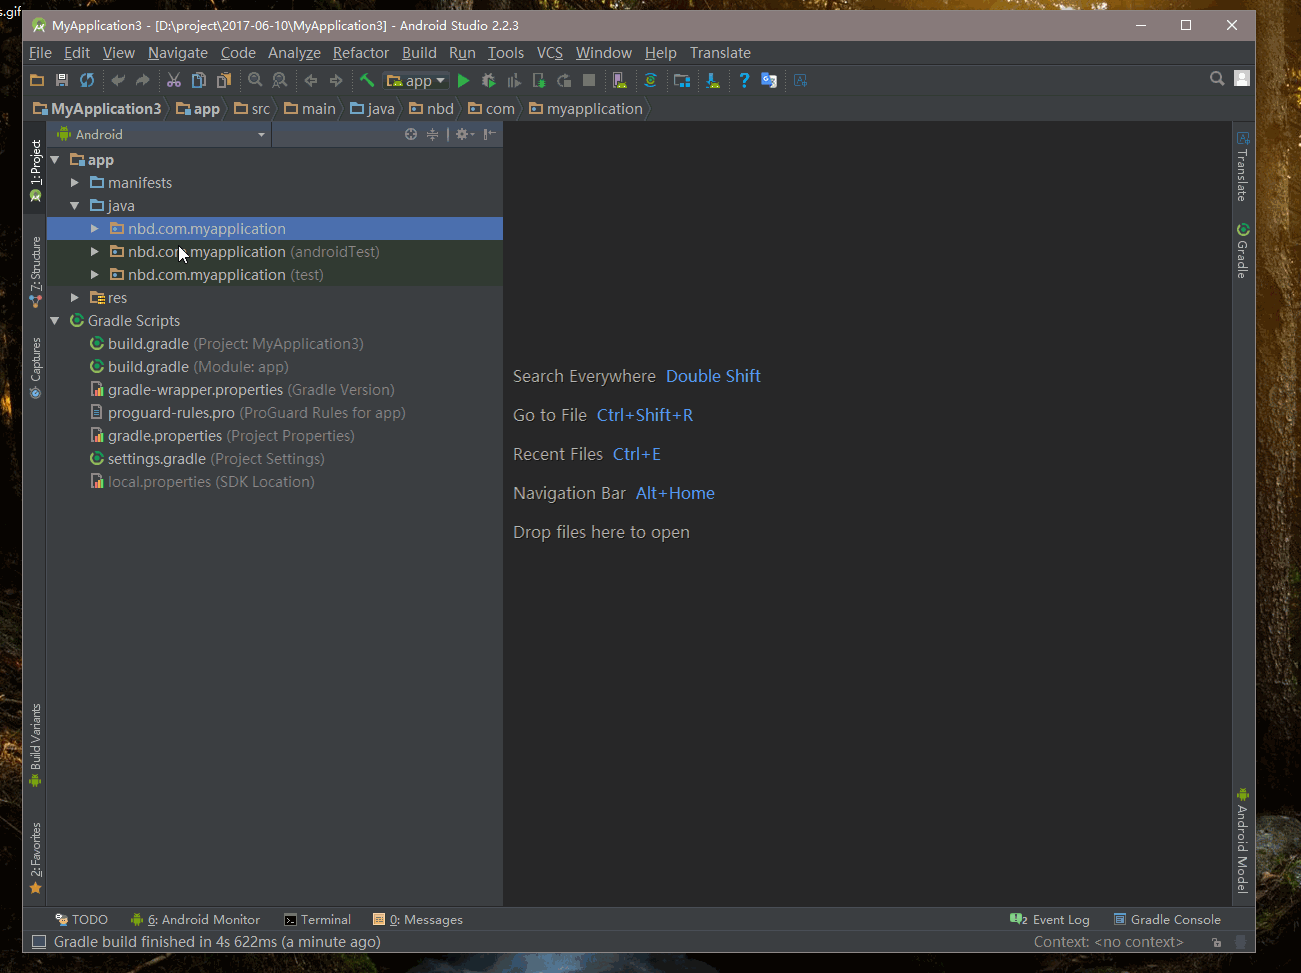The width and height of the screenshot is (1301, 973).
Task: Click the Cut scissors icon
Action: coord(174,80)
